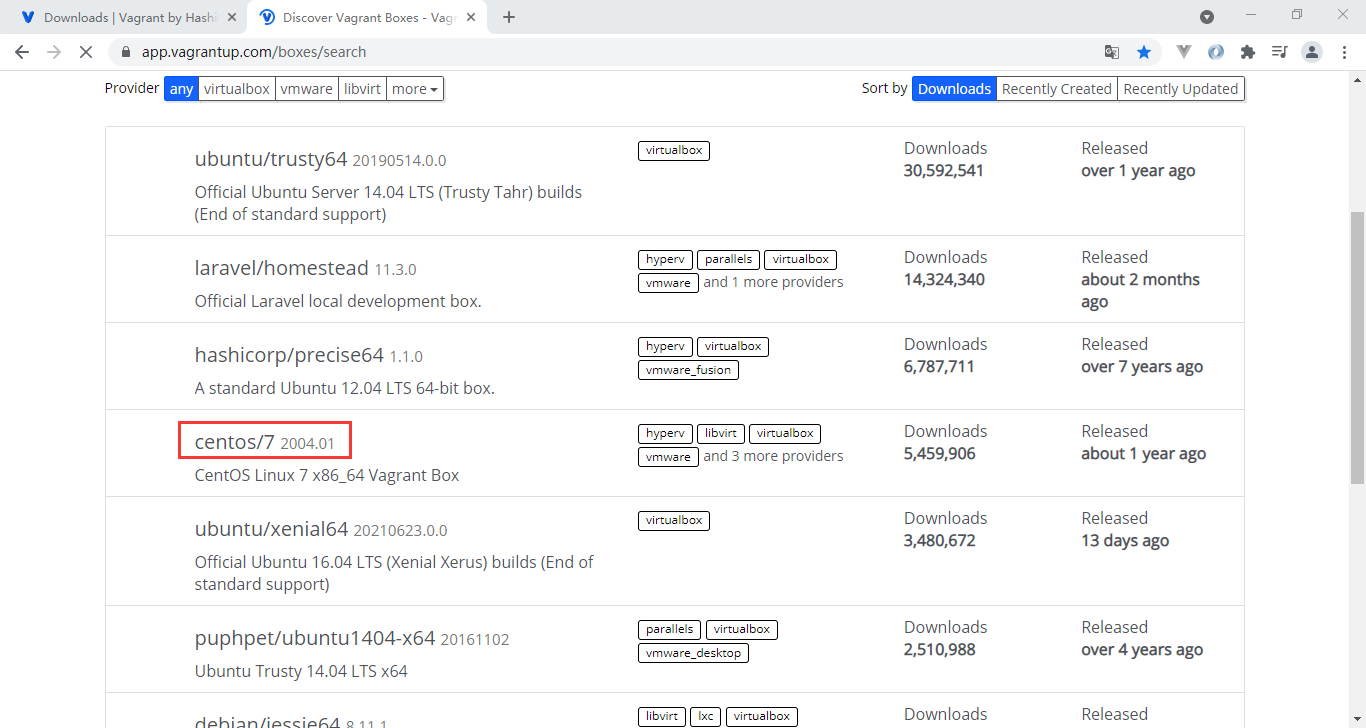The height and width of the screenshot is (728, 1366).
Task: Click vmware_fusion tag on hashicorp/precise64 row
Action: [688, 369]
